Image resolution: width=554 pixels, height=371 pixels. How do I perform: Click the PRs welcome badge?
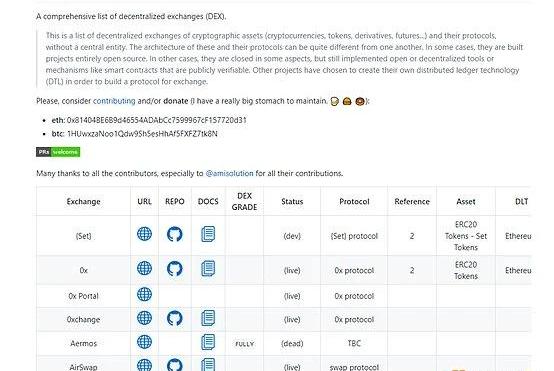click(58, 152)
